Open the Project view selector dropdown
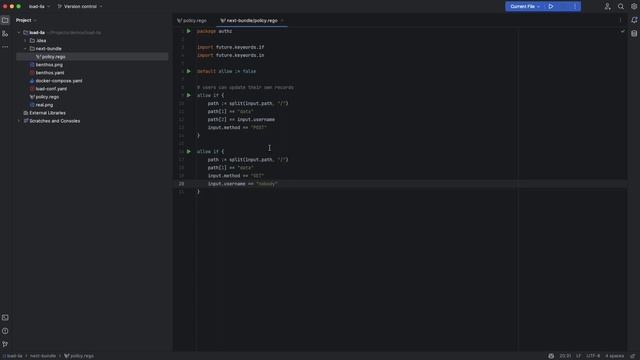640x360 pixels. pyautogui.click(x=26, y=20)
